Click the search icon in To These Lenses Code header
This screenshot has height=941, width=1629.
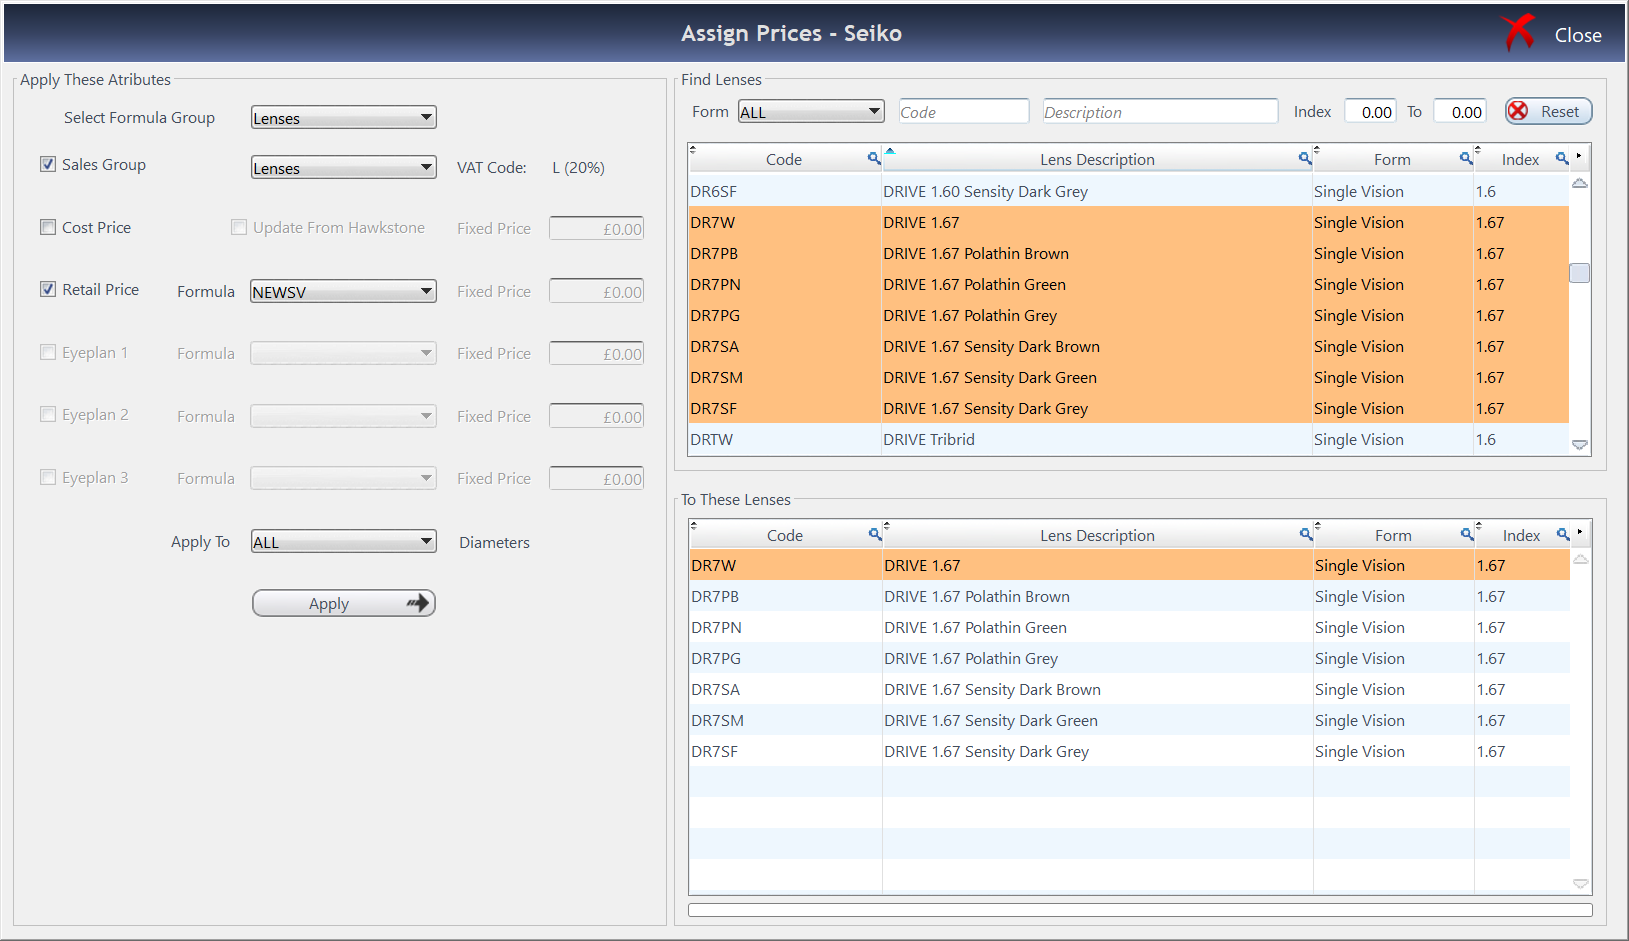[x=875, y=534]
